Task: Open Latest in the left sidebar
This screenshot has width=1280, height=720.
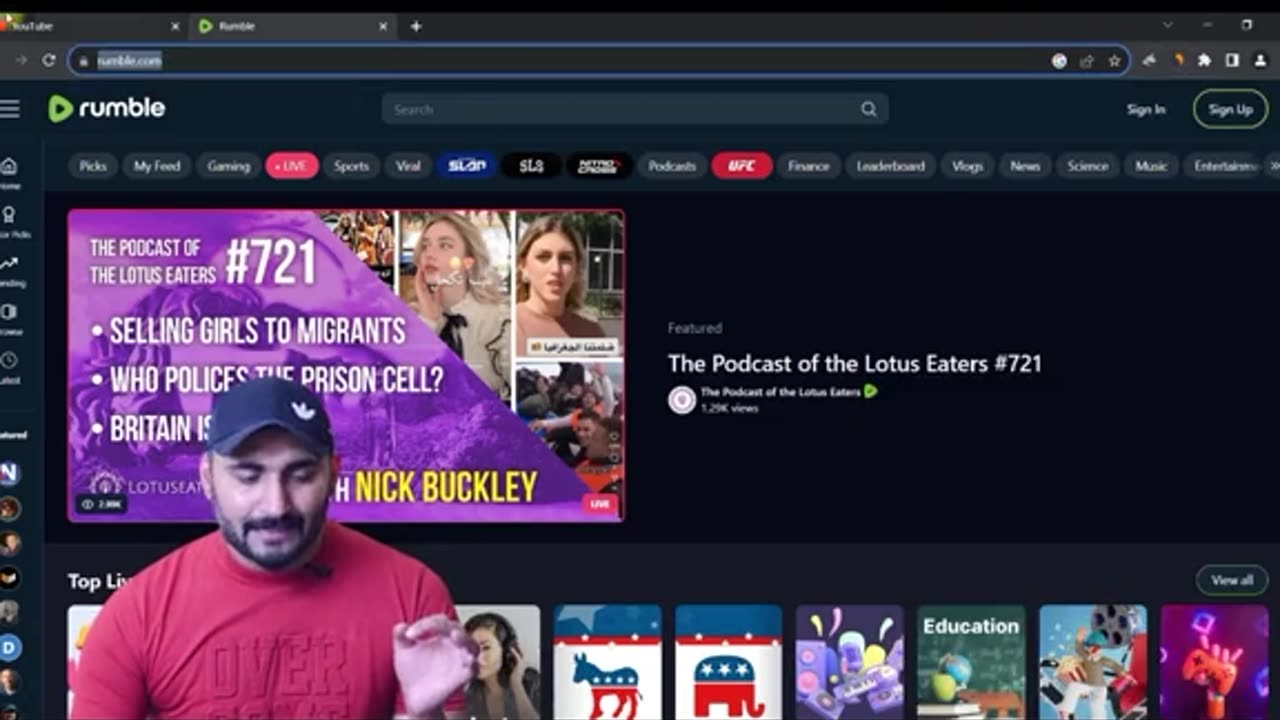Action: 10,367
